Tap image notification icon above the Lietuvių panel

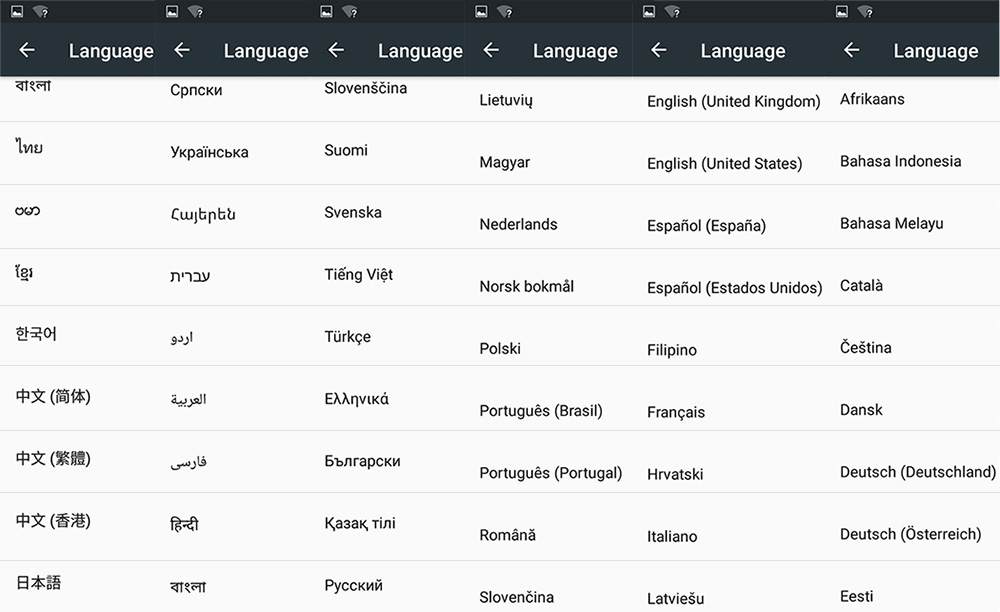481,12
